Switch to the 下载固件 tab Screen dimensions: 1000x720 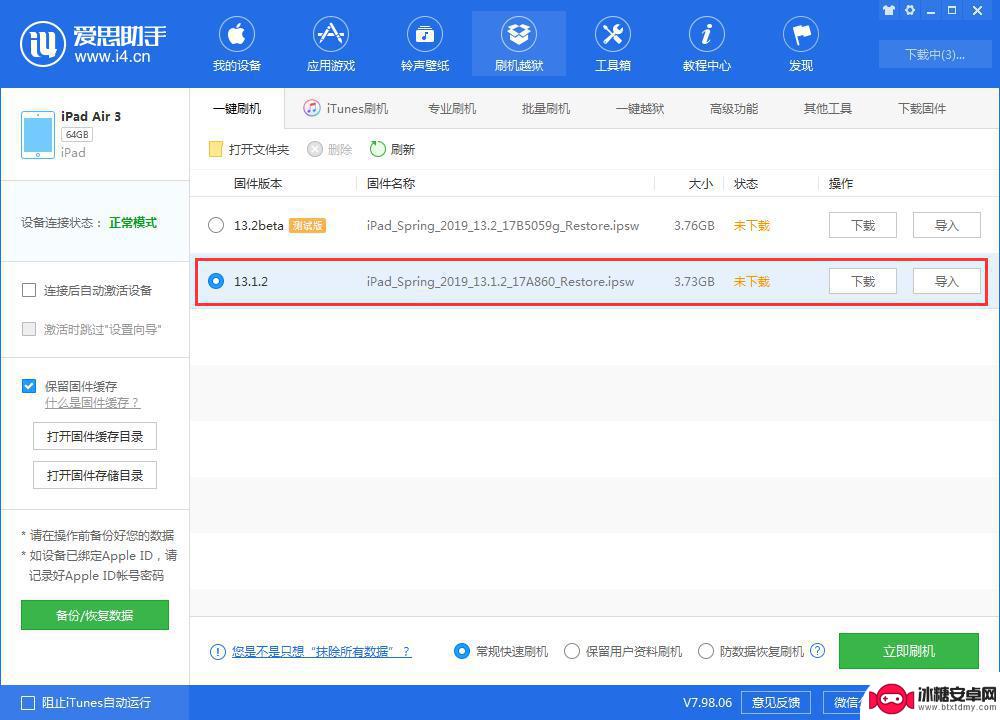point(922,108)
